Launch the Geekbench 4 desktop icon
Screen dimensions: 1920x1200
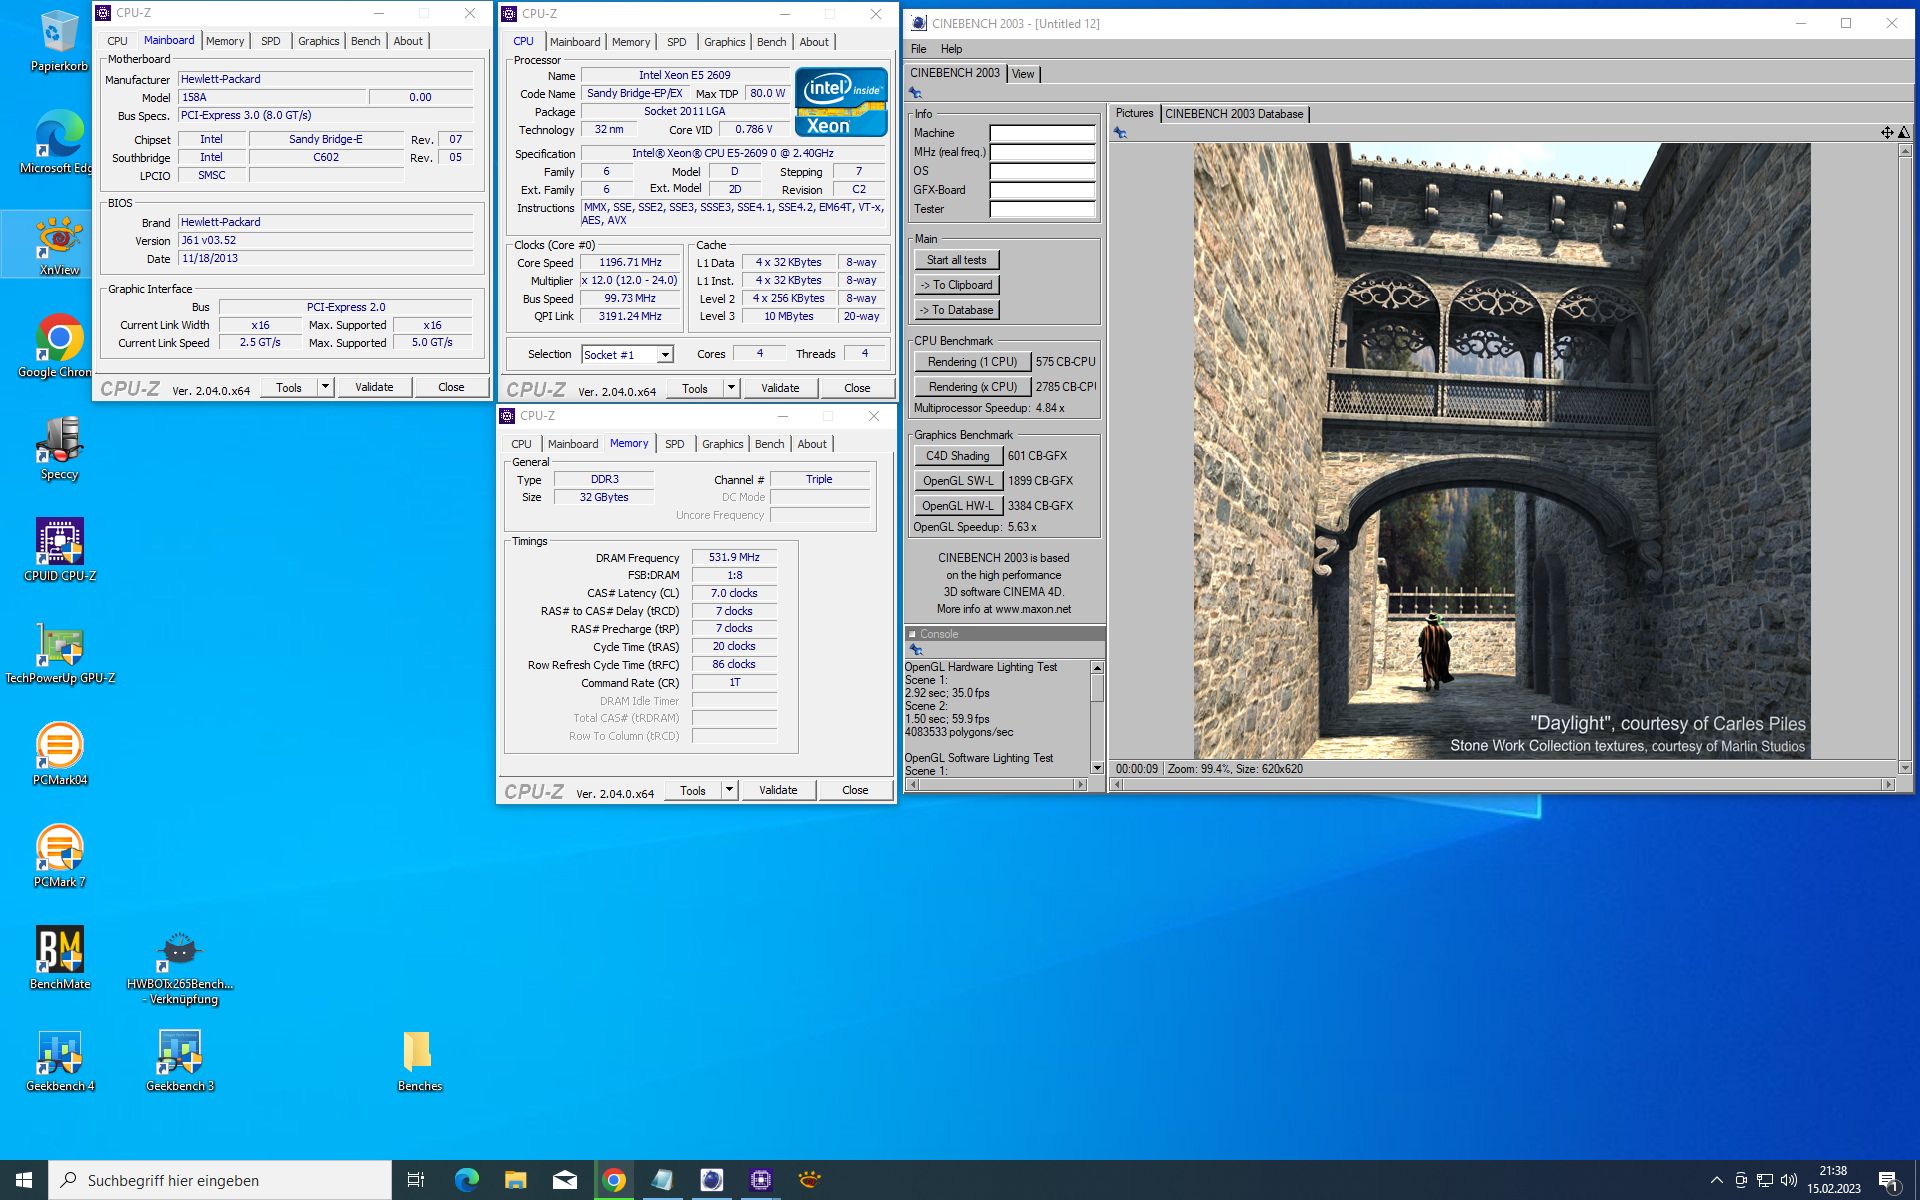[59, 1060]
